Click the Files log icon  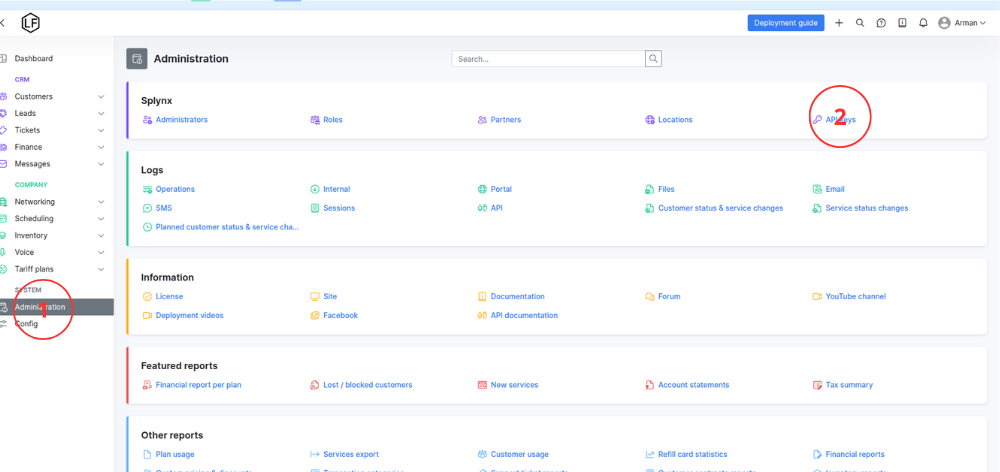point(650,189)
